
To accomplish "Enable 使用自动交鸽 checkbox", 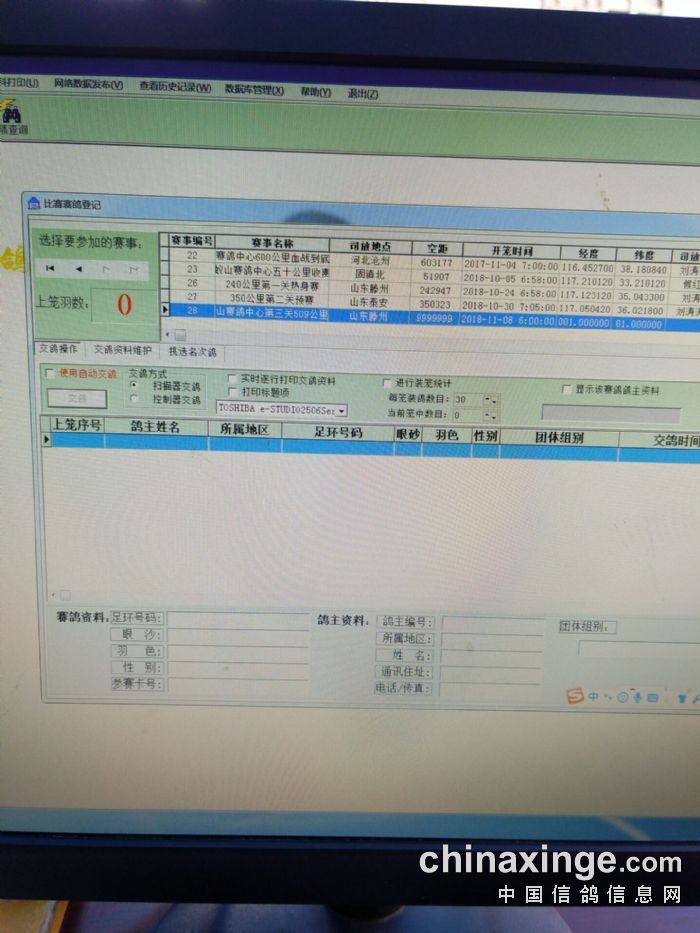I will click(50, 373).
